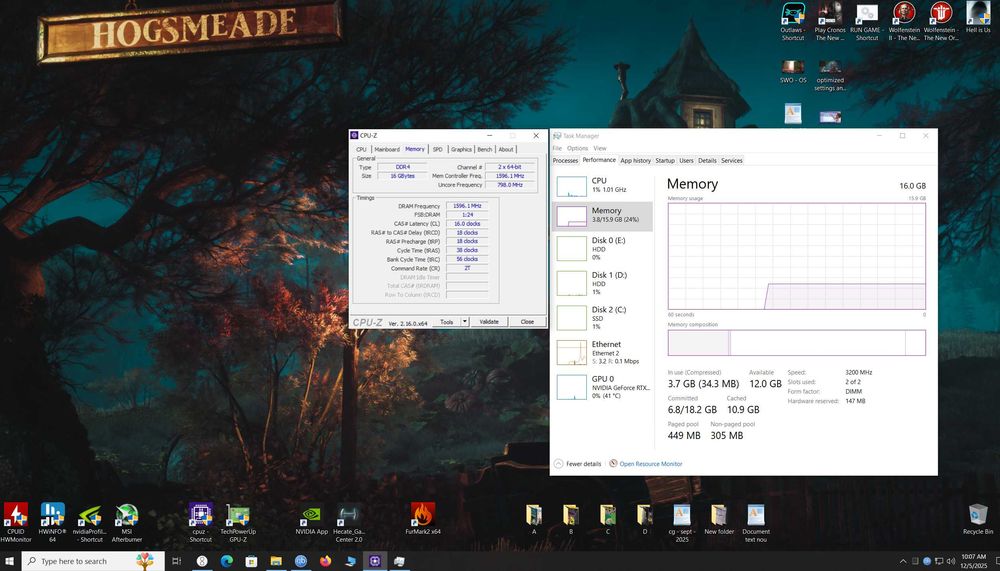Screen dimensions: 1000x571
Task: Open Microsoft Edge from the taskbar
Action: pos(226,561)
